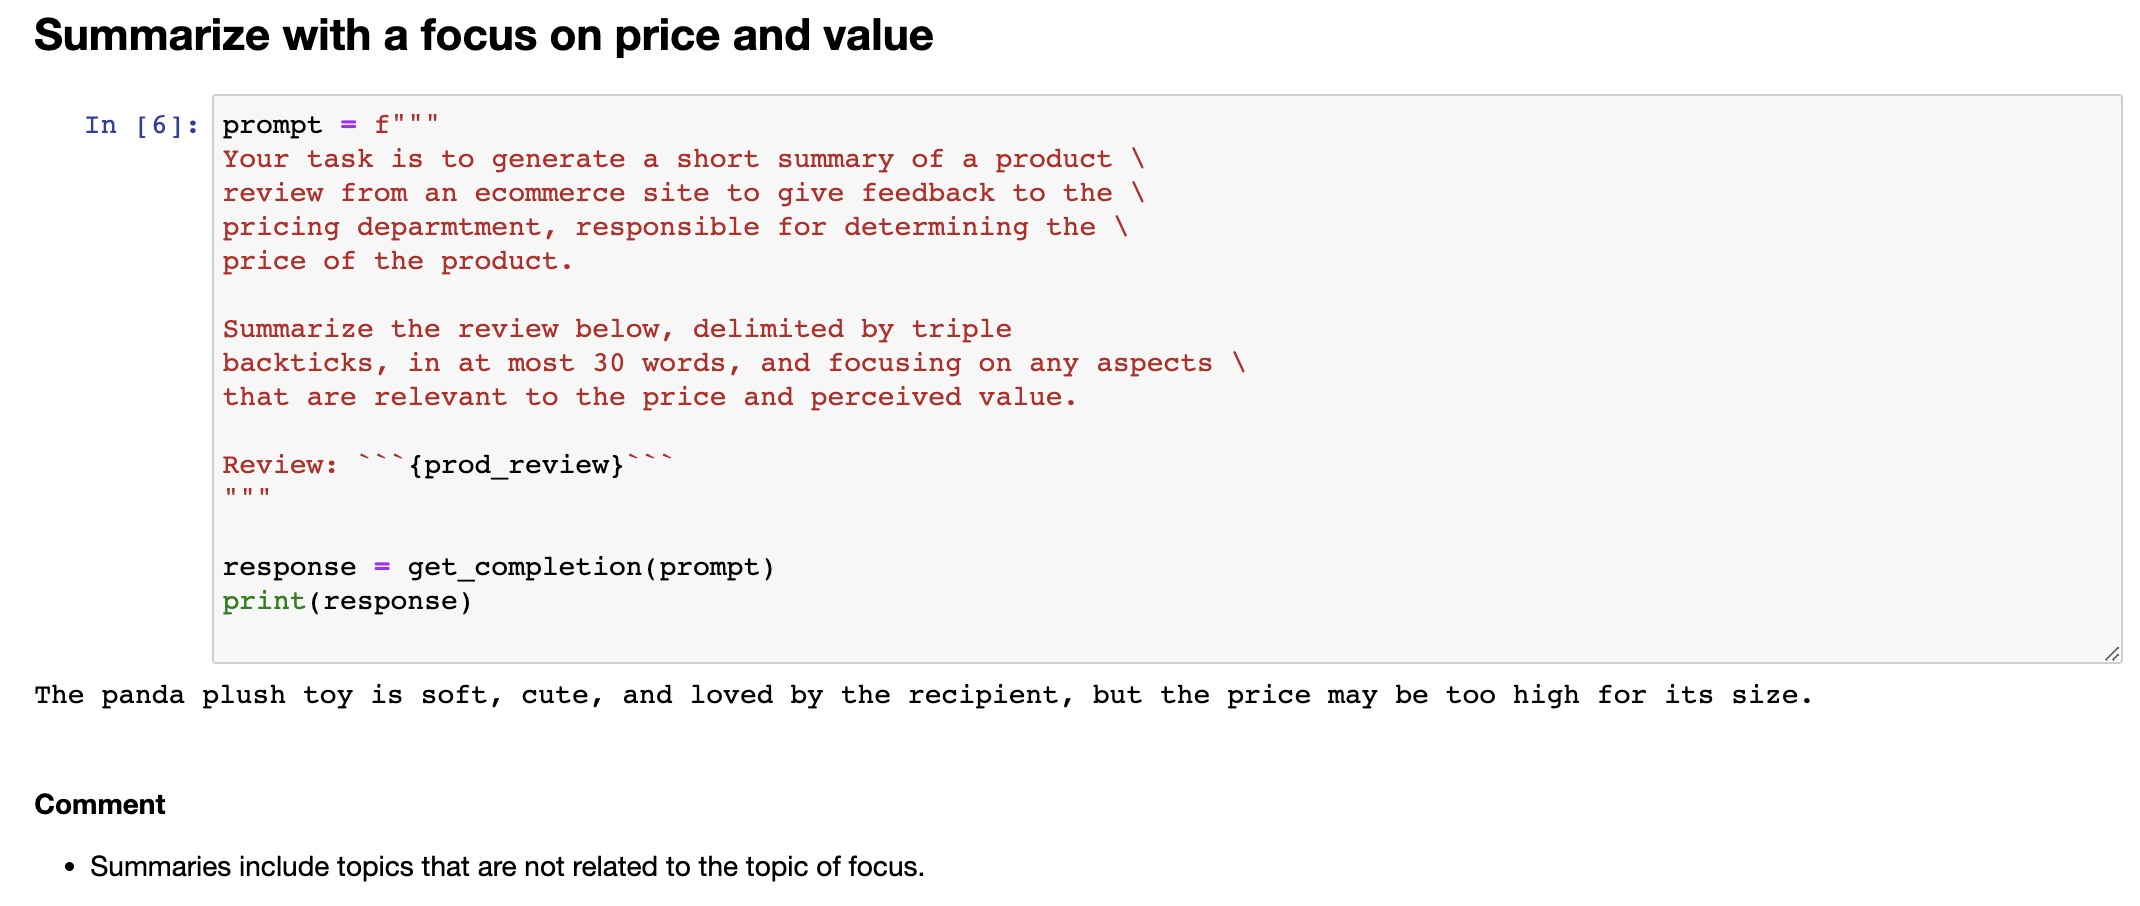
Task: Place cursor on the prompt = f""" line
Action: tap(330, 125)
